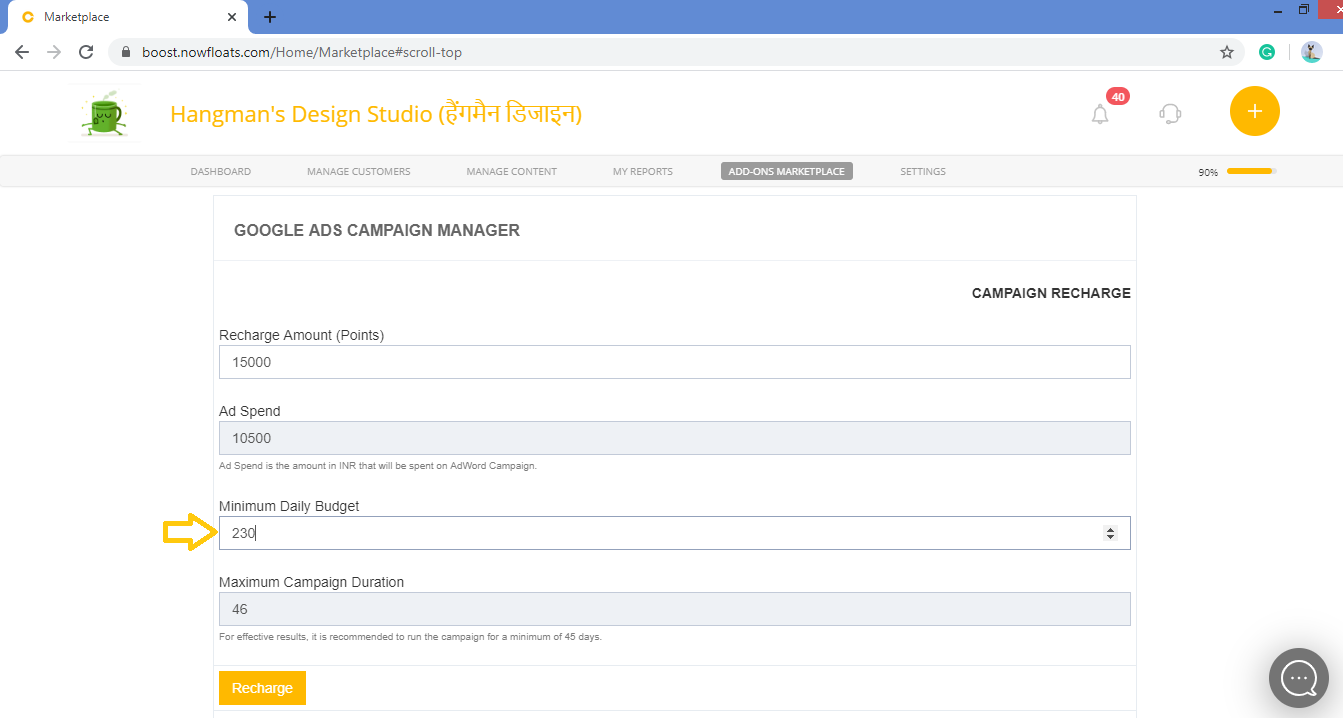Click the Google Ads Campaign Manager heading

coord(377,230)
